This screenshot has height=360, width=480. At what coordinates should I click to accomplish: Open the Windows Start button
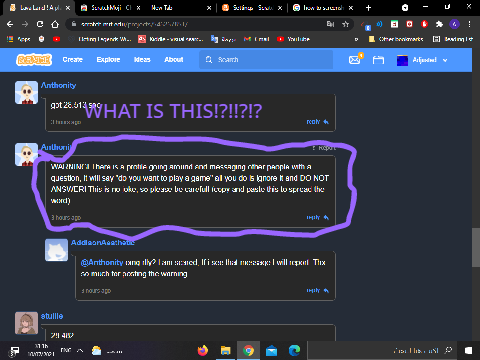(468, 351)
